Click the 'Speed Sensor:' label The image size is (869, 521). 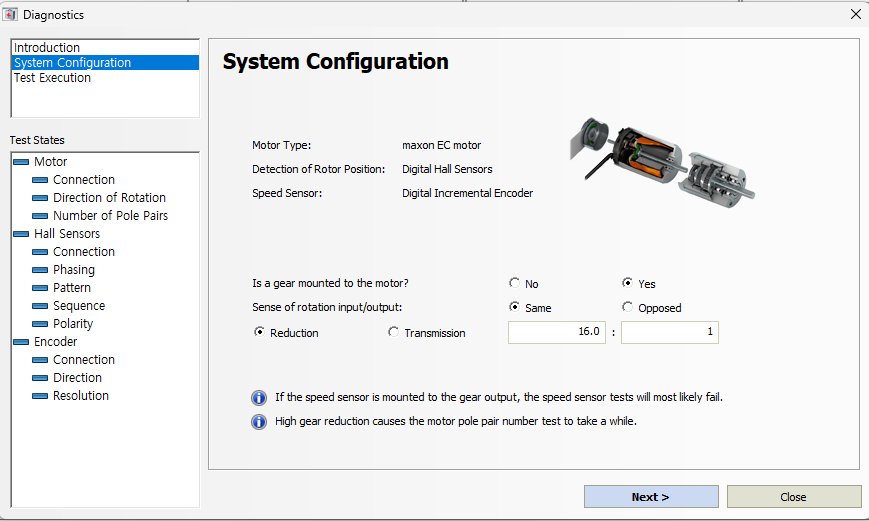(x=287, y=193)
